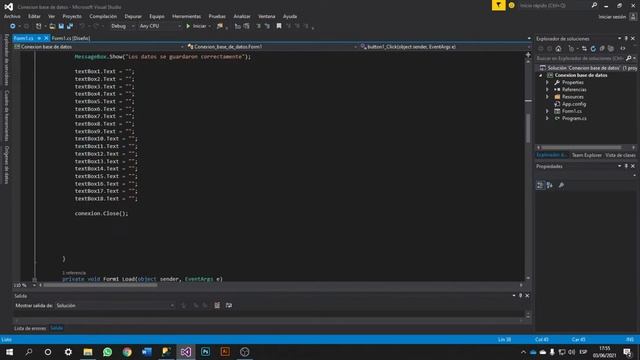
Task: Open the Any CPU platform dropdown
Action: pyautogui.click(x=160, y=26)
